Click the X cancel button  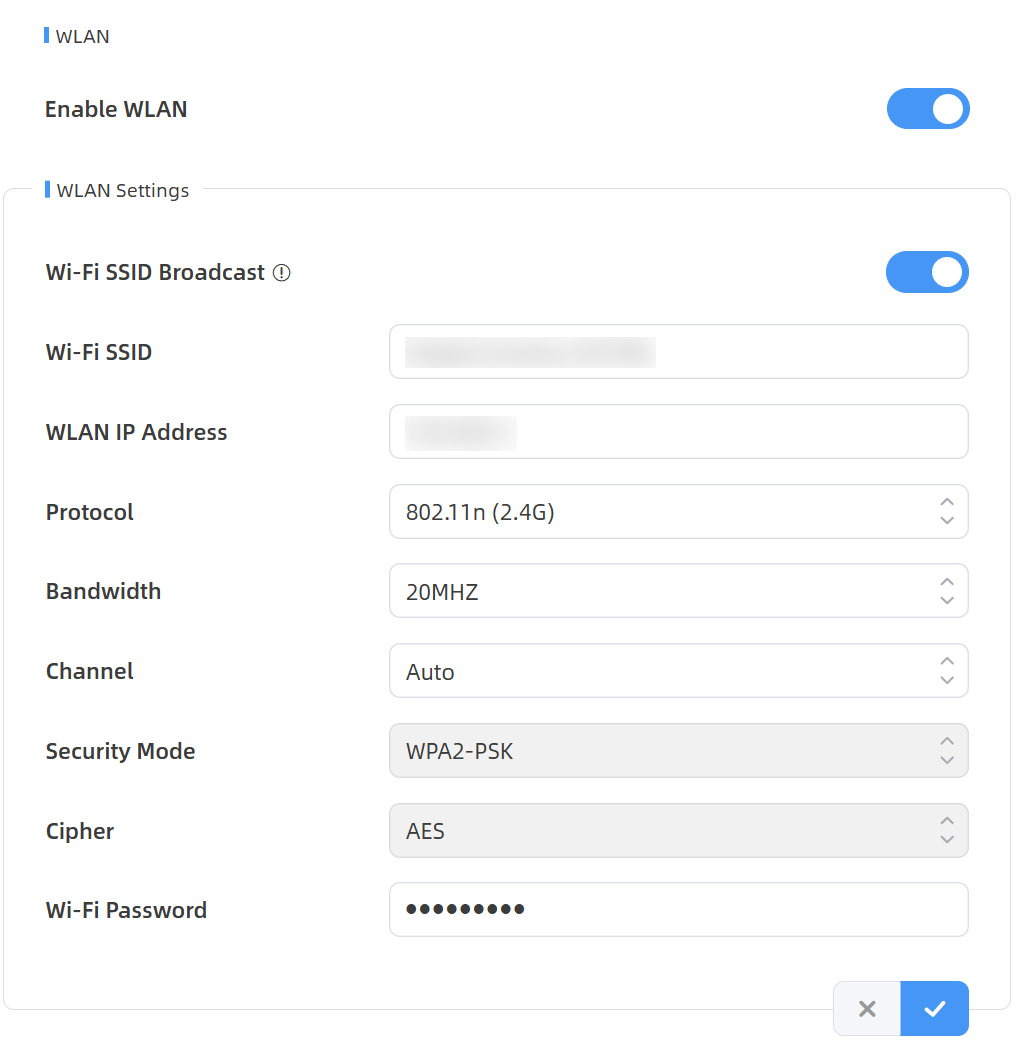click(867, 1008)
